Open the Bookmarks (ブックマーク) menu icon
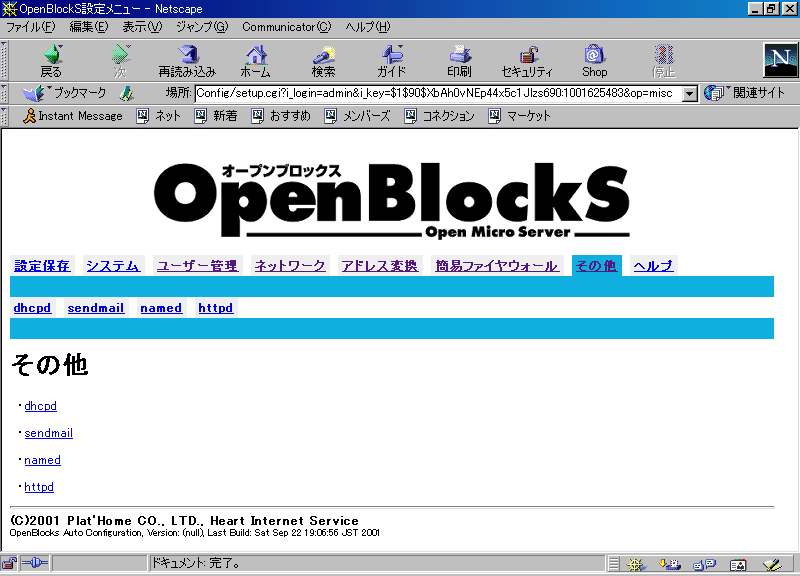The height and width of the screenshot is (576, 800). (64, 93)
